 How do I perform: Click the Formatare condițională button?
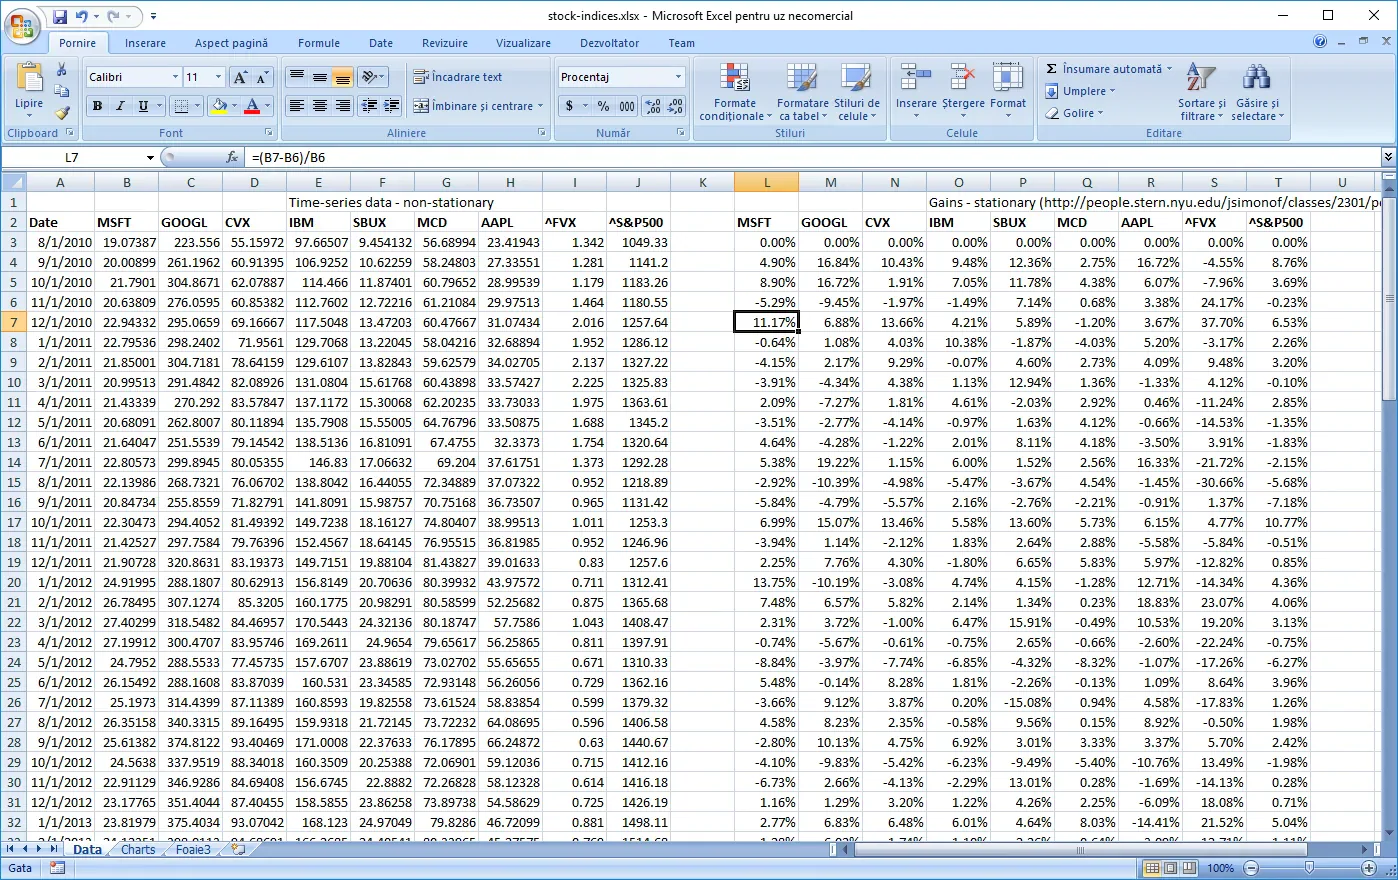click(735, 92)
